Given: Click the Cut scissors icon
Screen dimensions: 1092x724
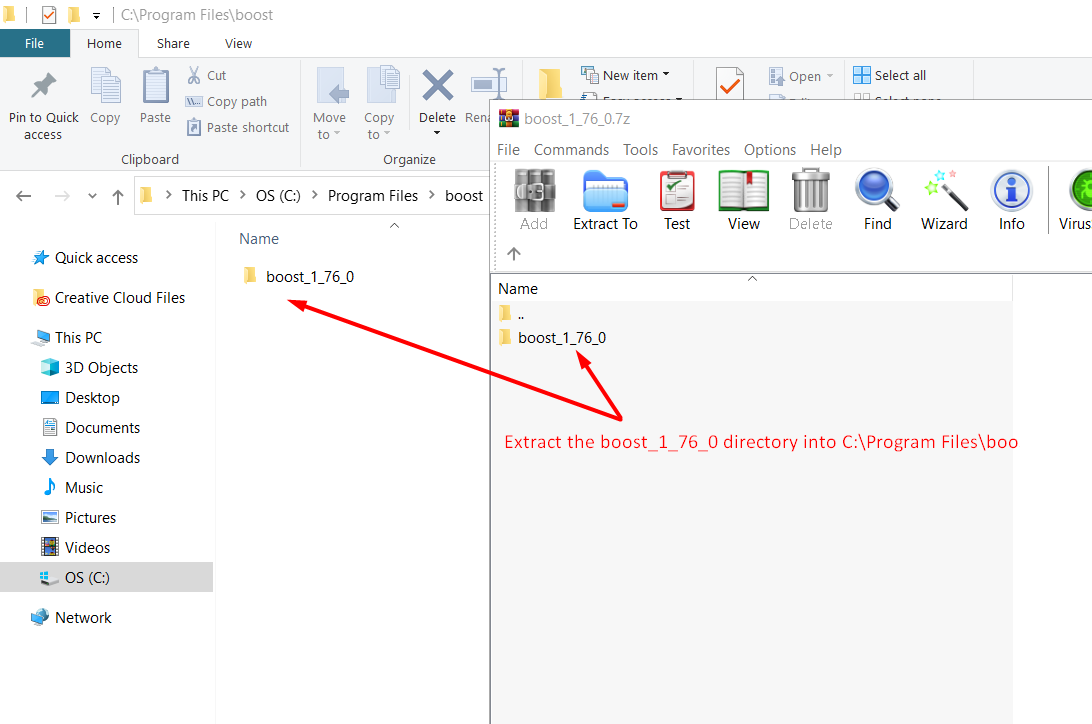Looking at the screenshot, I should point(194,75).
